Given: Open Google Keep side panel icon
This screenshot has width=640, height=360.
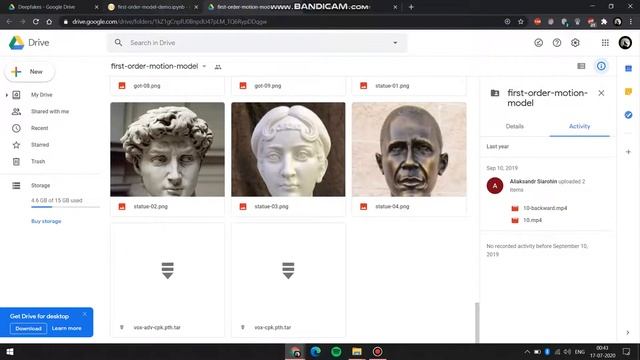Looking at the screenshot, I should coord(629,92).
